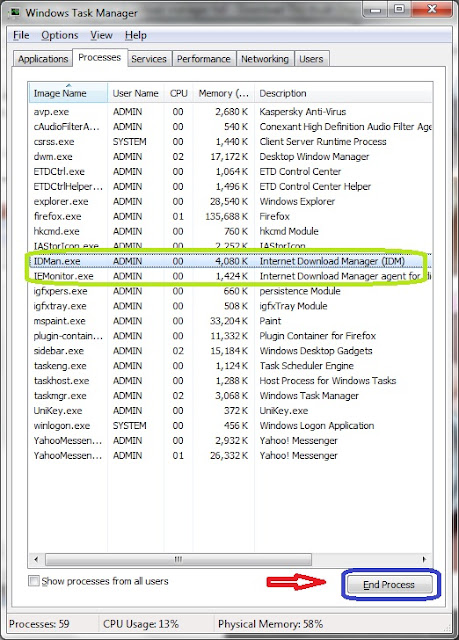Select the YahooMessen... row using 26,332 K
This screenshot has width=459, height=640.
pos(231,456)
